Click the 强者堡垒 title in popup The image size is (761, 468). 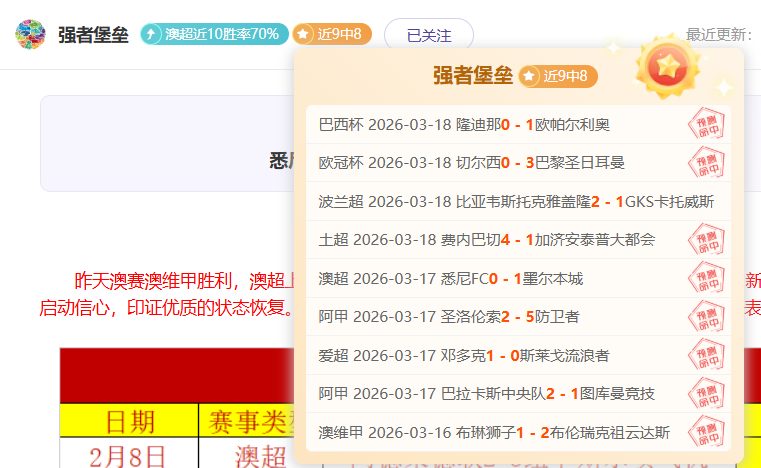point(472,76)
